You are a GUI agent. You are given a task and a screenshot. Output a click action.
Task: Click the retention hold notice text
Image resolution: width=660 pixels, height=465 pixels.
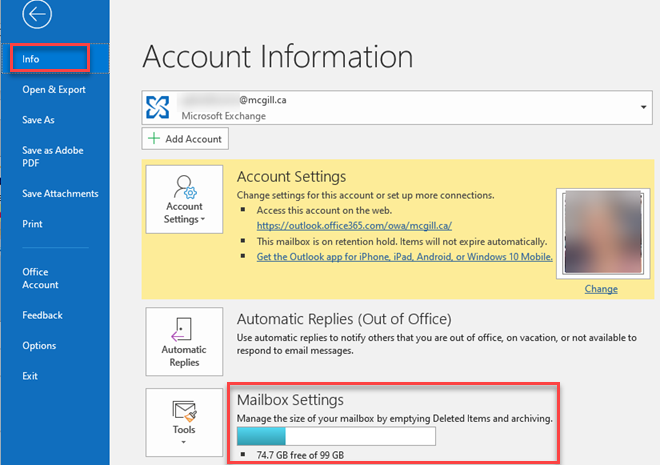coord(402,242)
